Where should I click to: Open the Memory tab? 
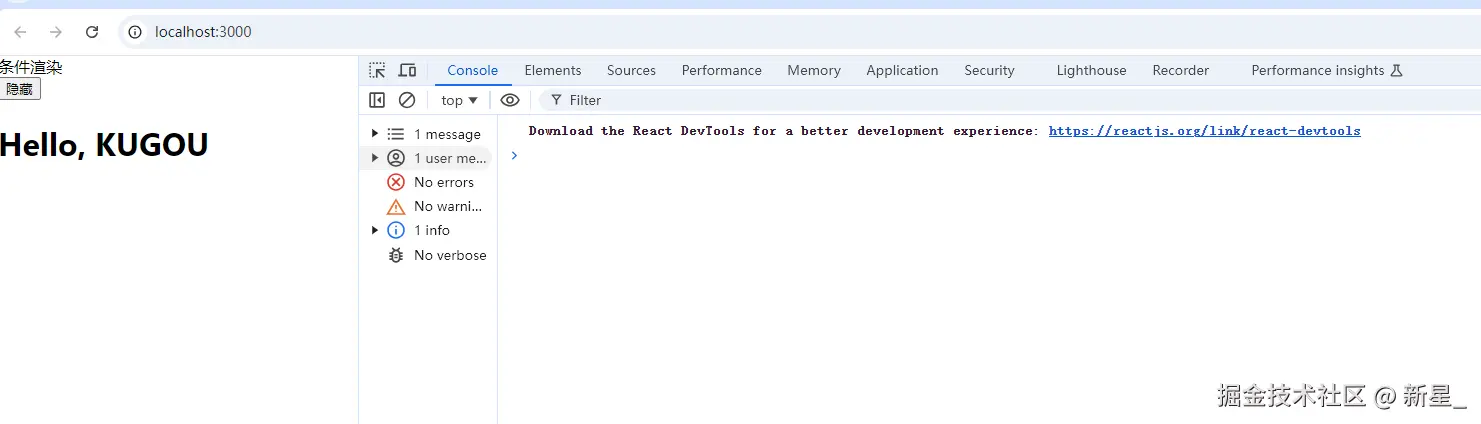click(x=814, y=70)
